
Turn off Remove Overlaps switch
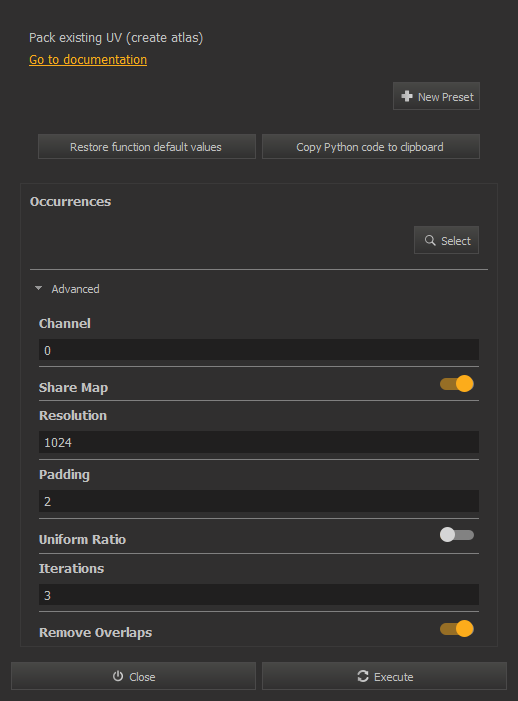(457, 629)
